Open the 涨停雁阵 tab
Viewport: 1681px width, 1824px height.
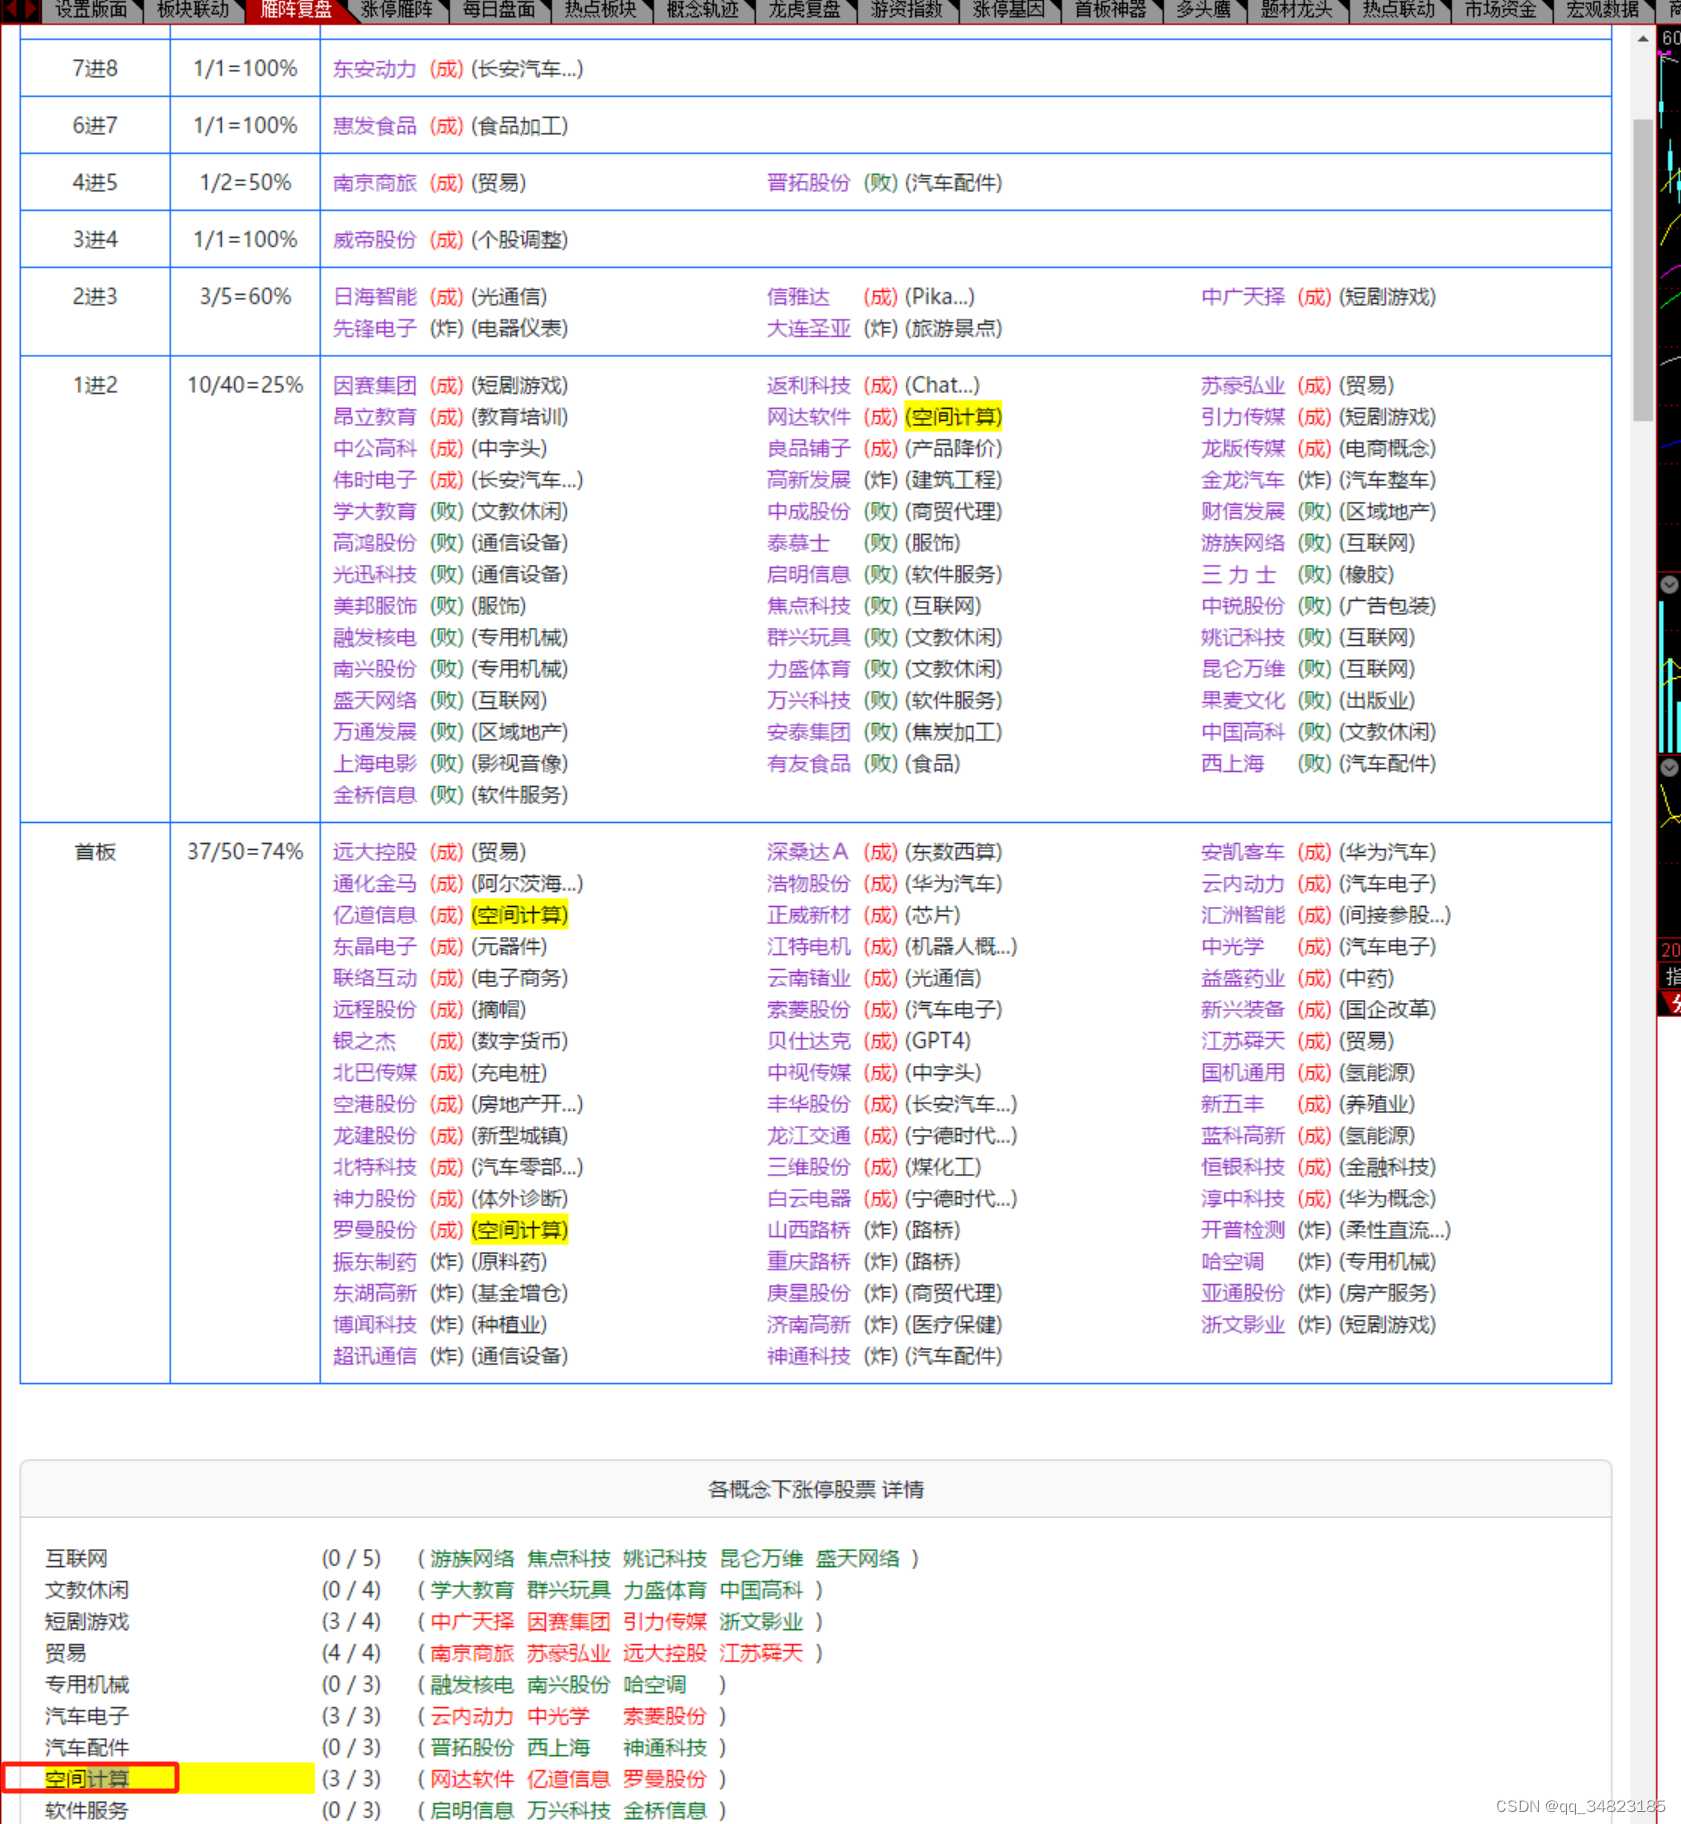click(x=397, y=10)
